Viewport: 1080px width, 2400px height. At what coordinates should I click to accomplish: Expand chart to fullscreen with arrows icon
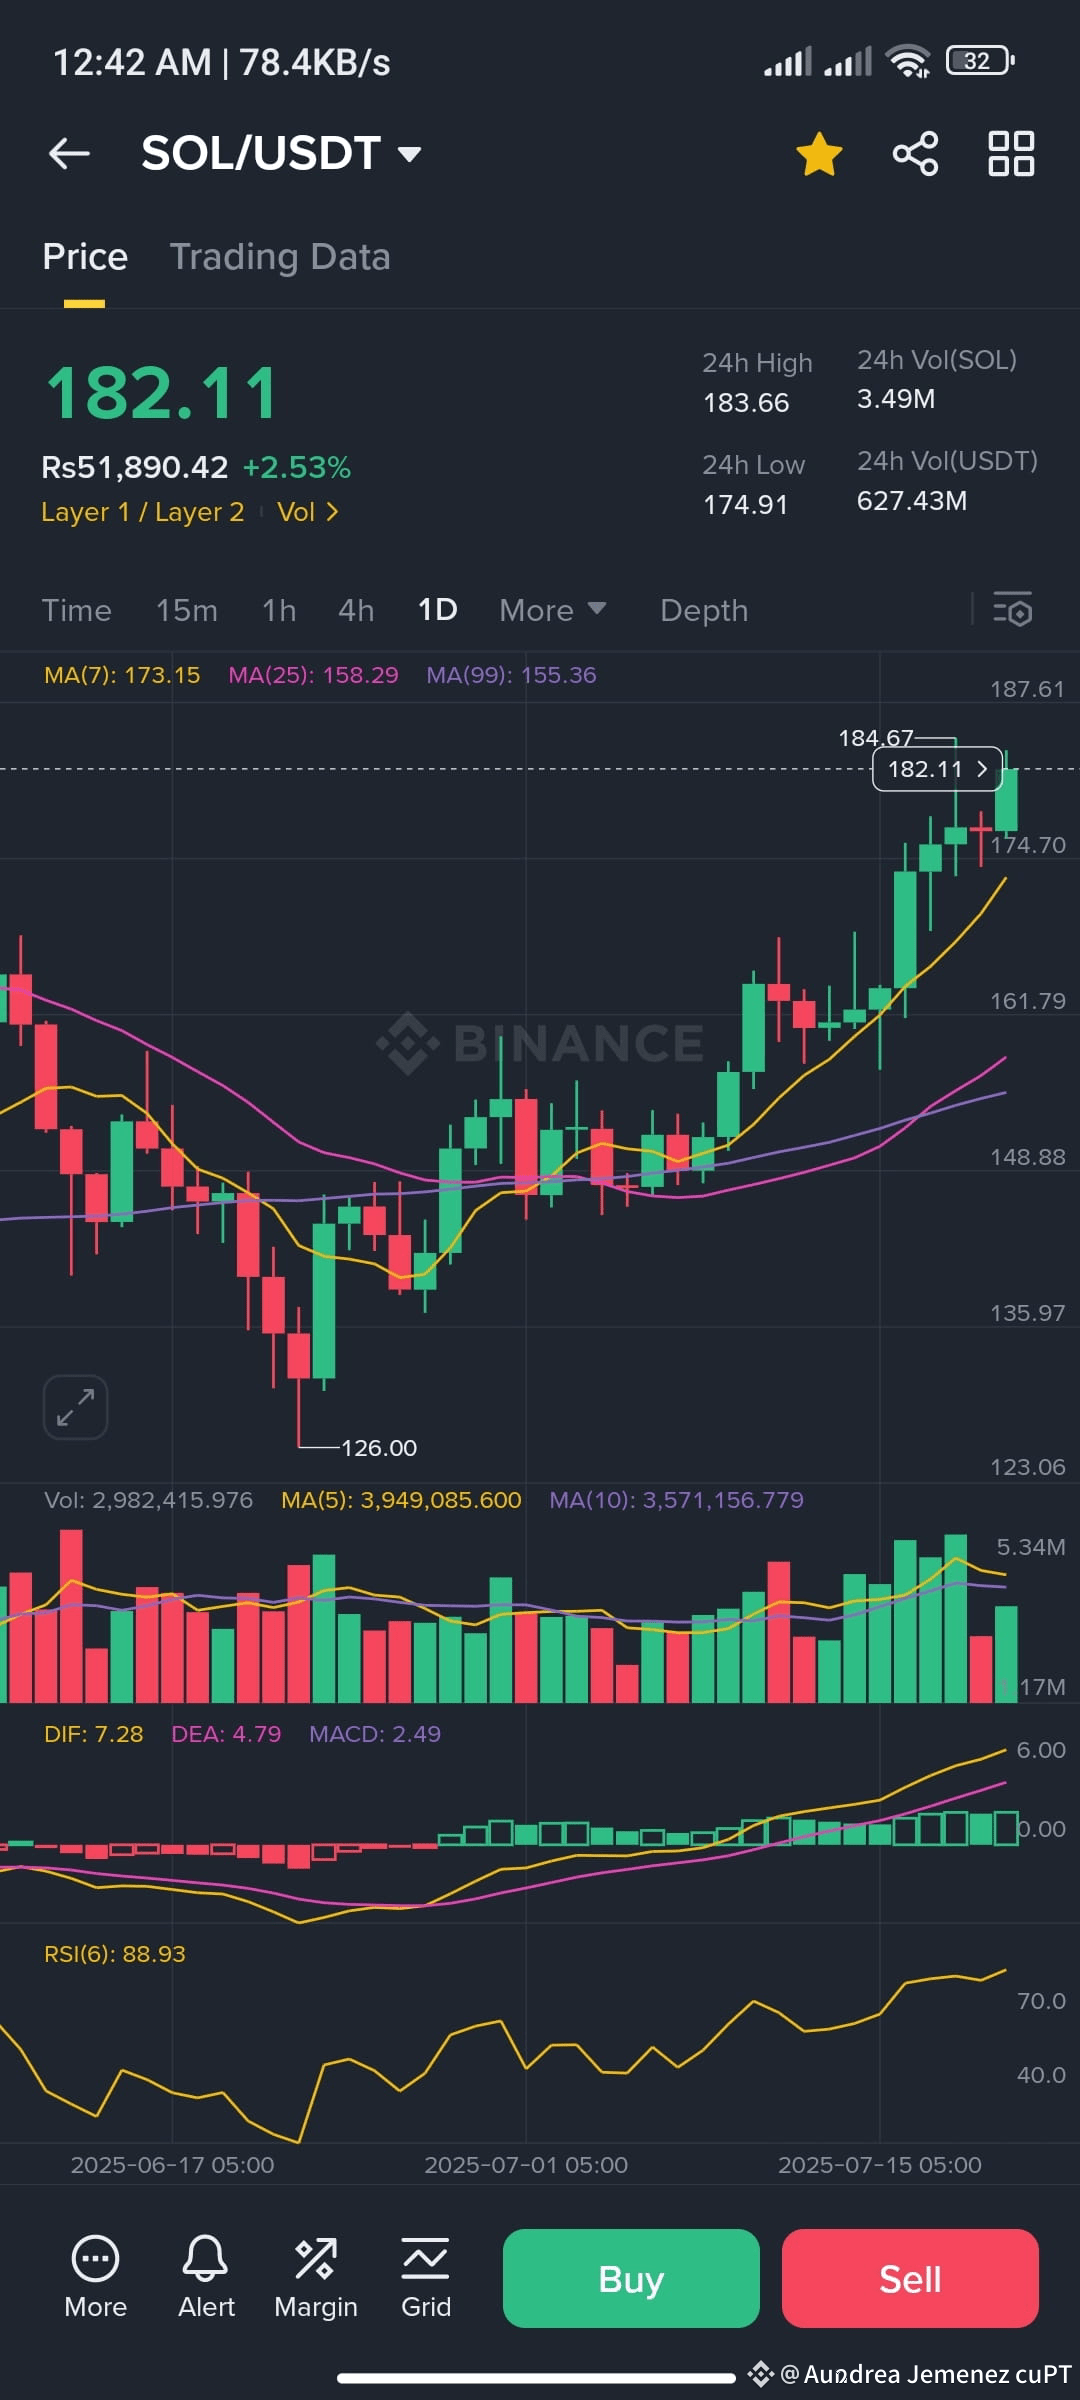pyautogui.click(x=75, y=1407)
